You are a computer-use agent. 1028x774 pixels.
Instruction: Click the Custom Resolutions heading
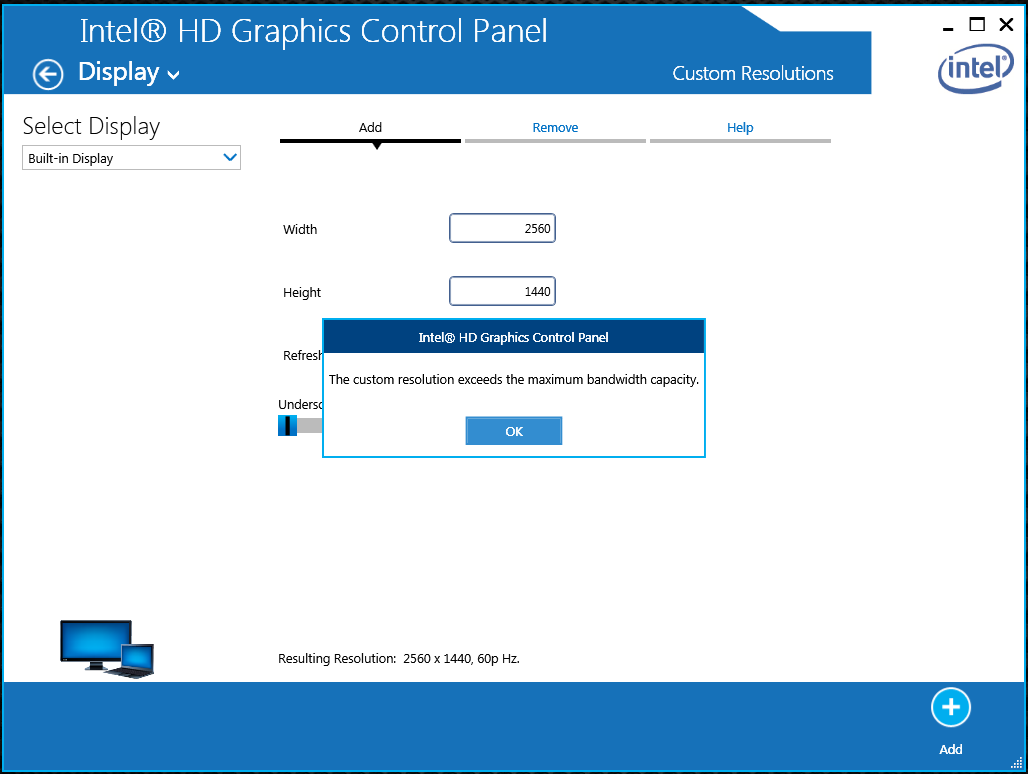[x=753, y=73]
